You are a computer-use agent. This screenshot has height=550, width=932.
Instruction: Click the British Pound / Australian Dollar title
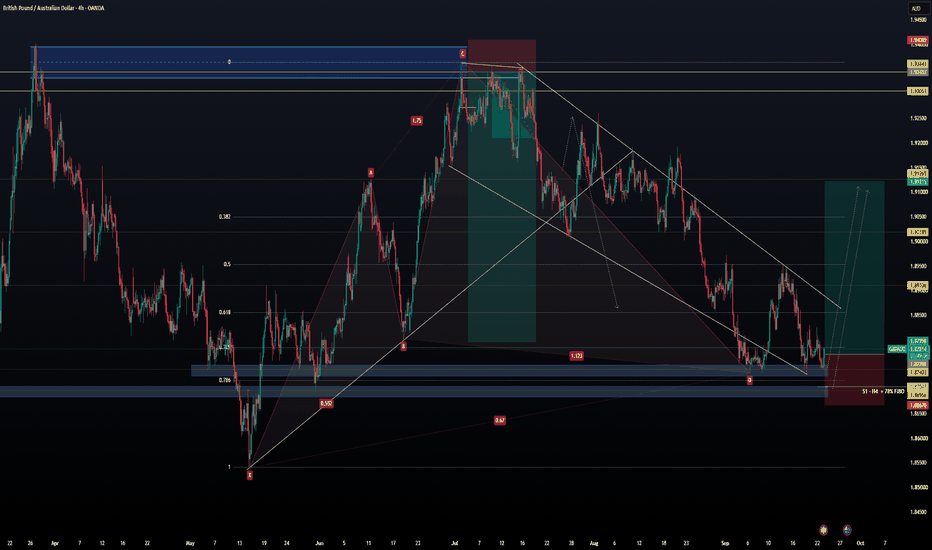(x=35, y=8)
